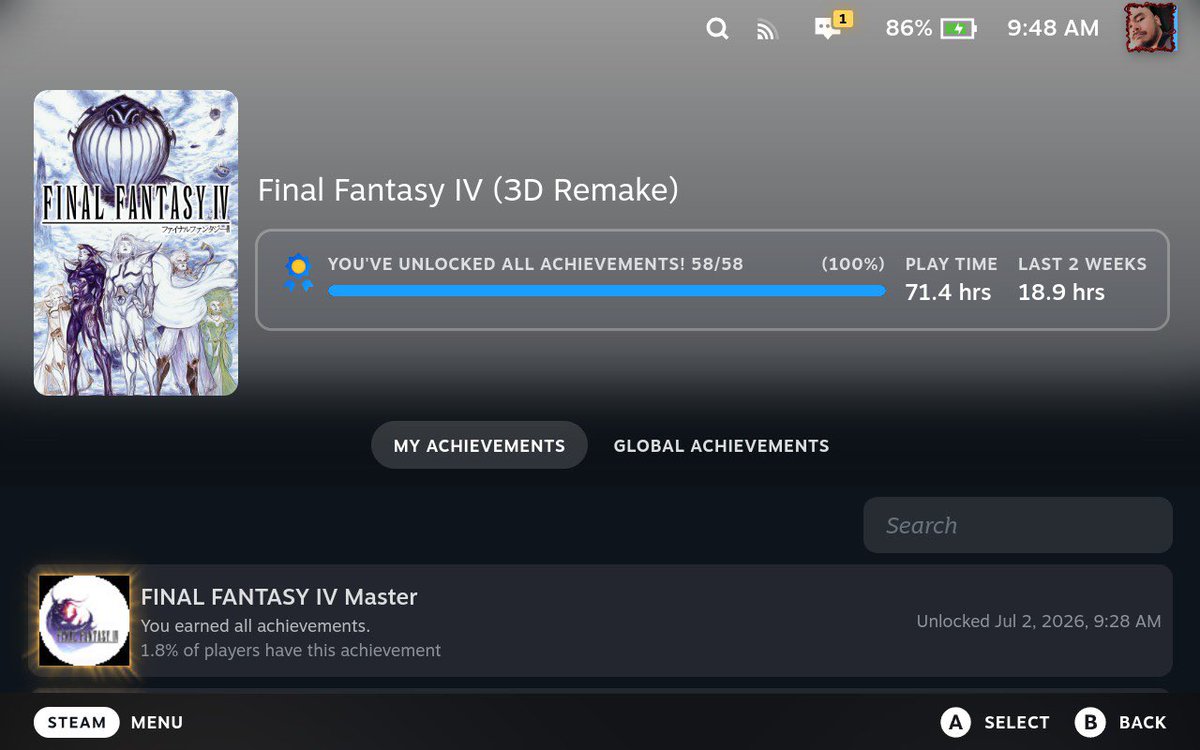
Task: Open the FINAL FANTASY IV Master achievement icon
Action: point(84,620)
